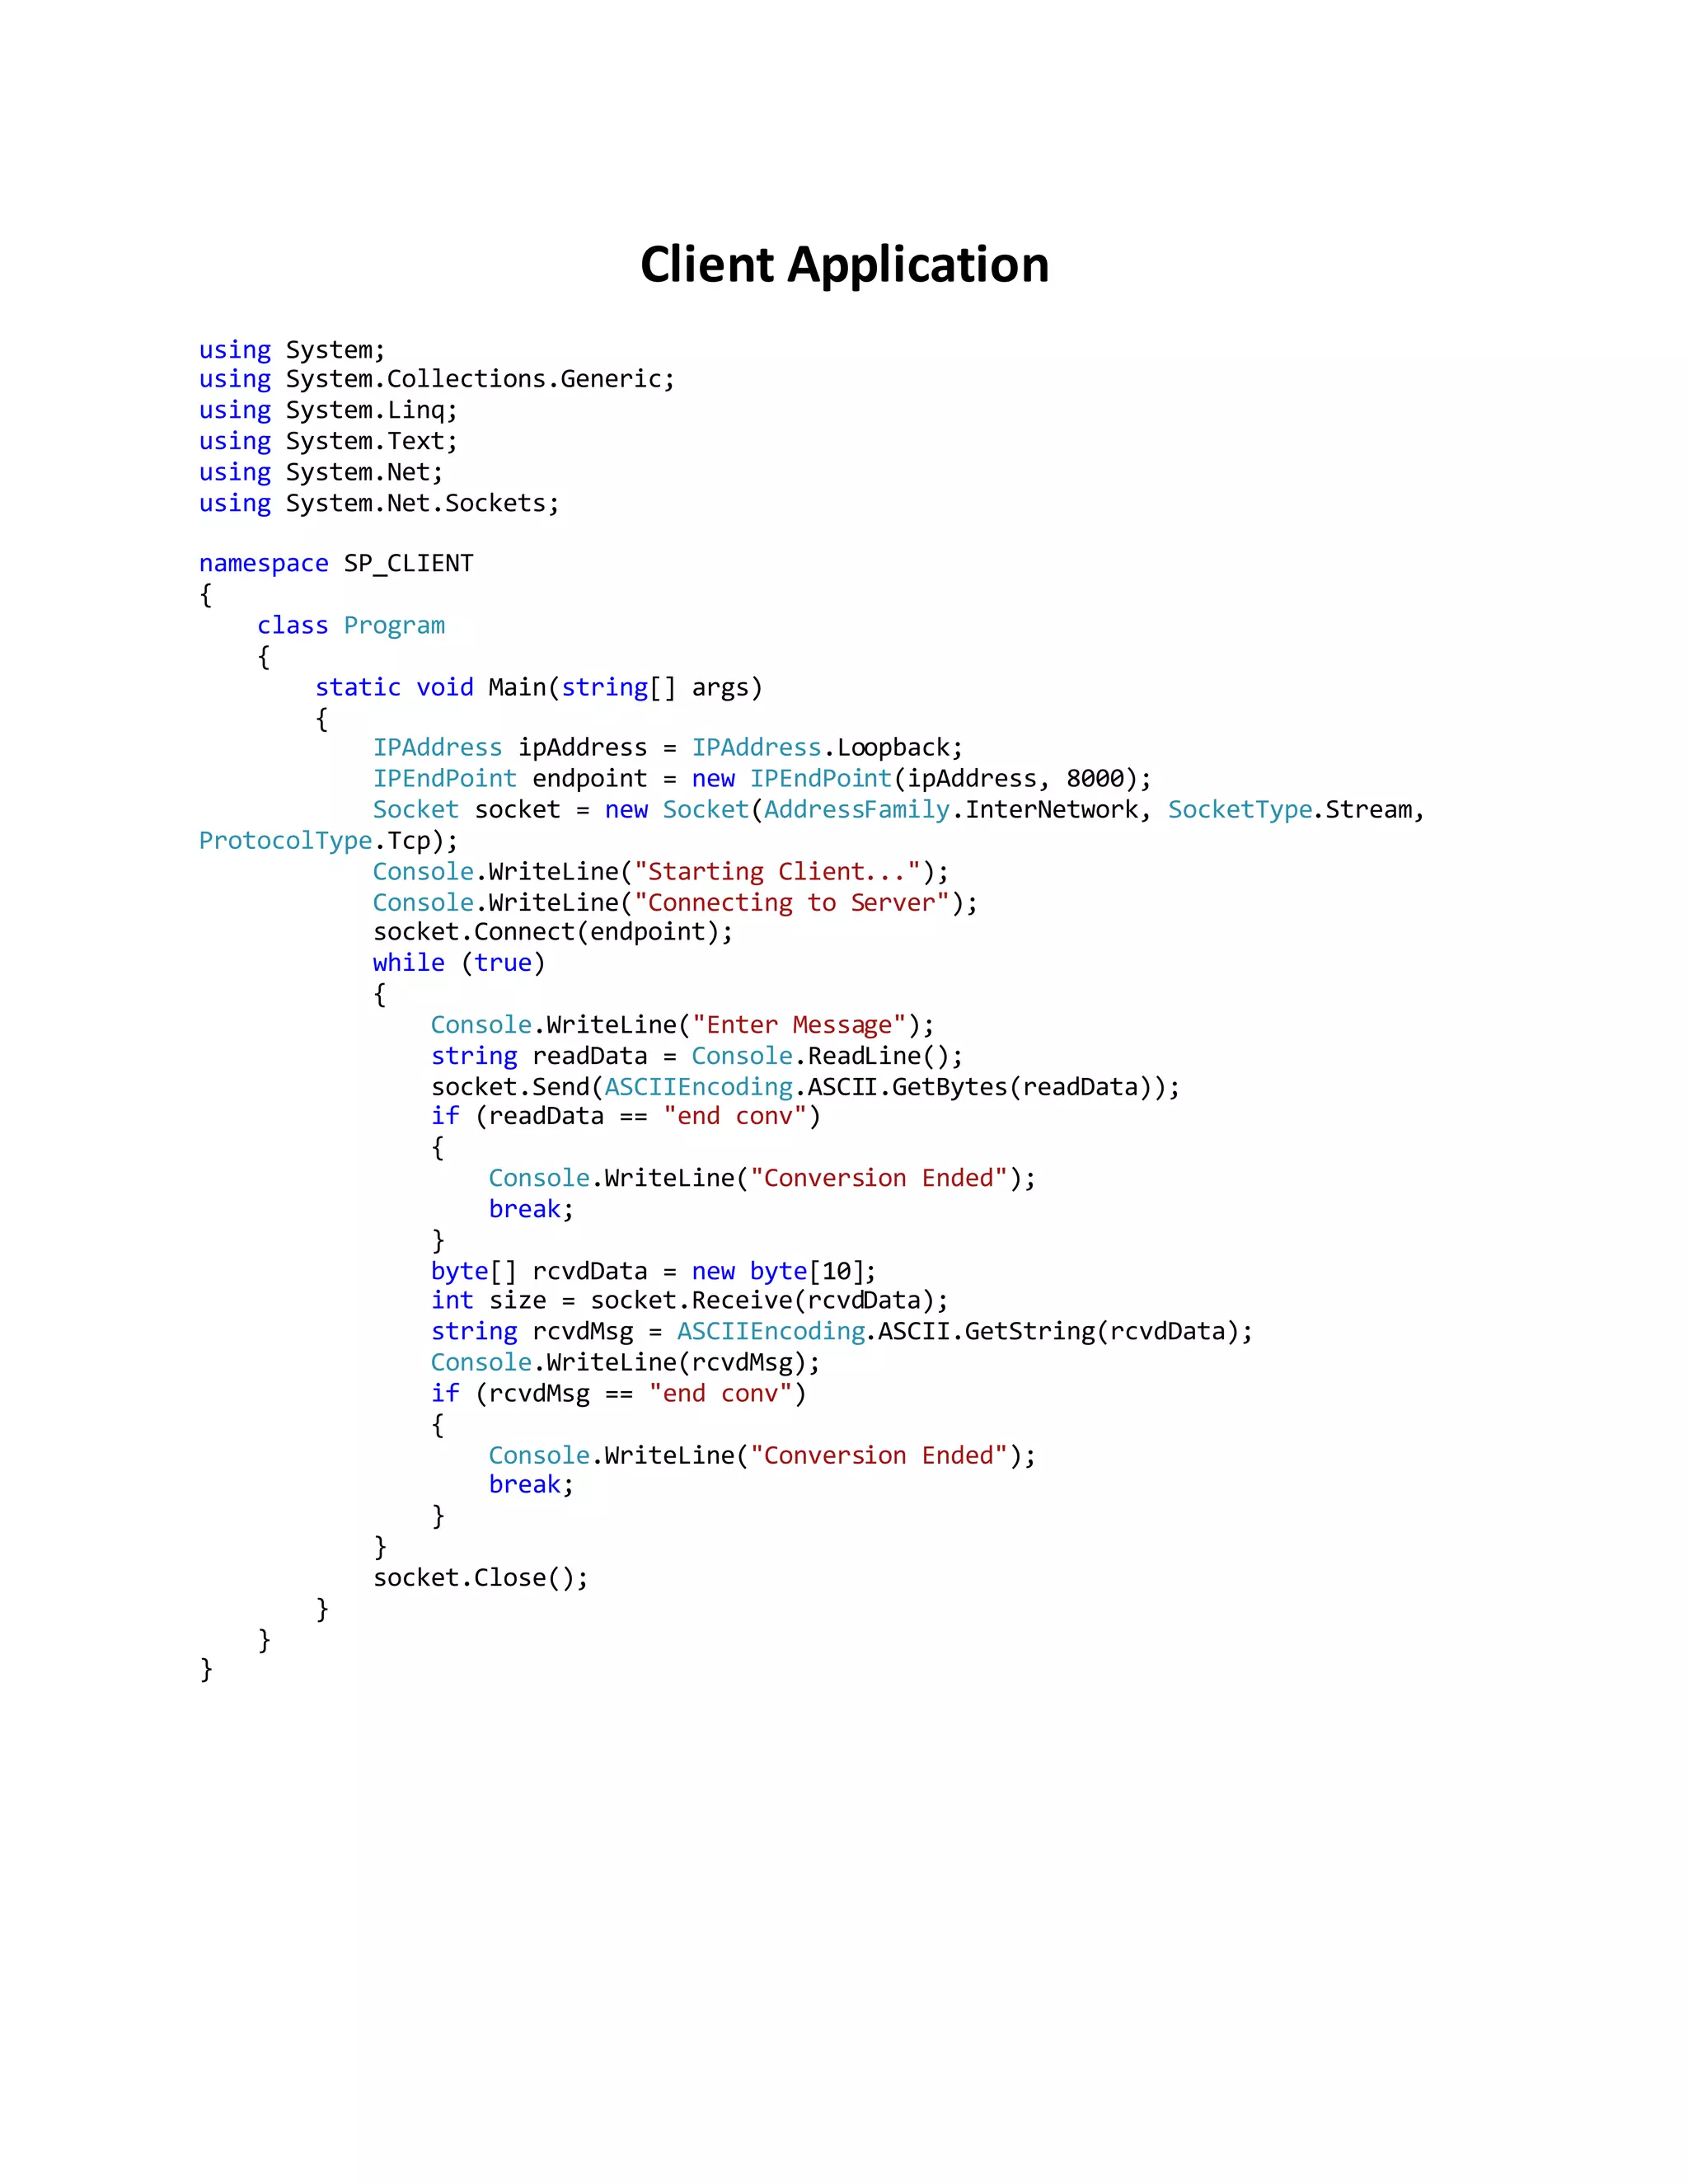Click the 'using System.Net.Sockets;' line

379,503
